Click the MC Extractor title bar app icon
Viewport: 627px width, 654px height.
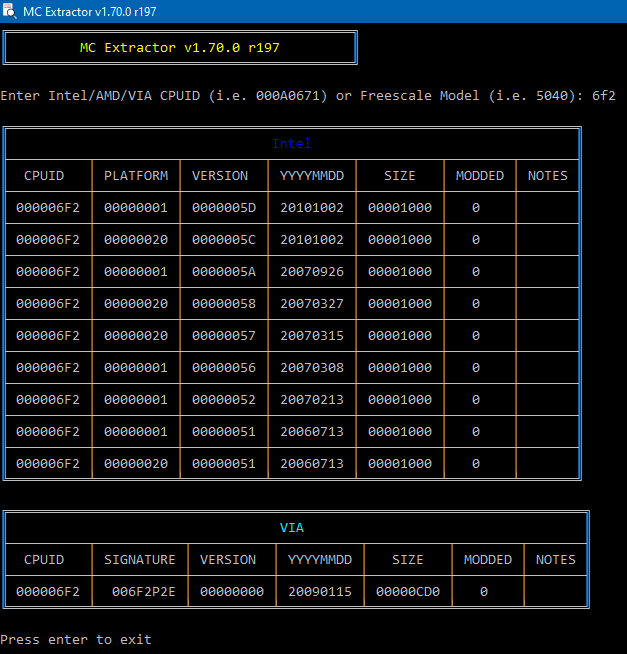(x=9, y=11)
